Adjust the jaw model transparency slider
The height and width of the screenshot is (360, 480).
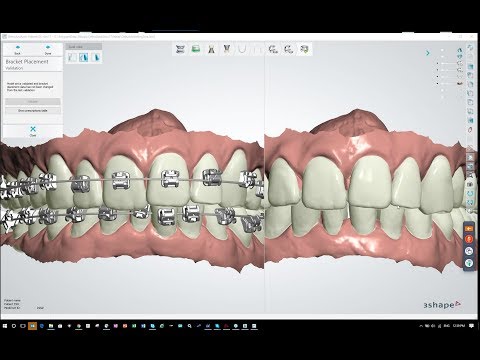(448, 83)
